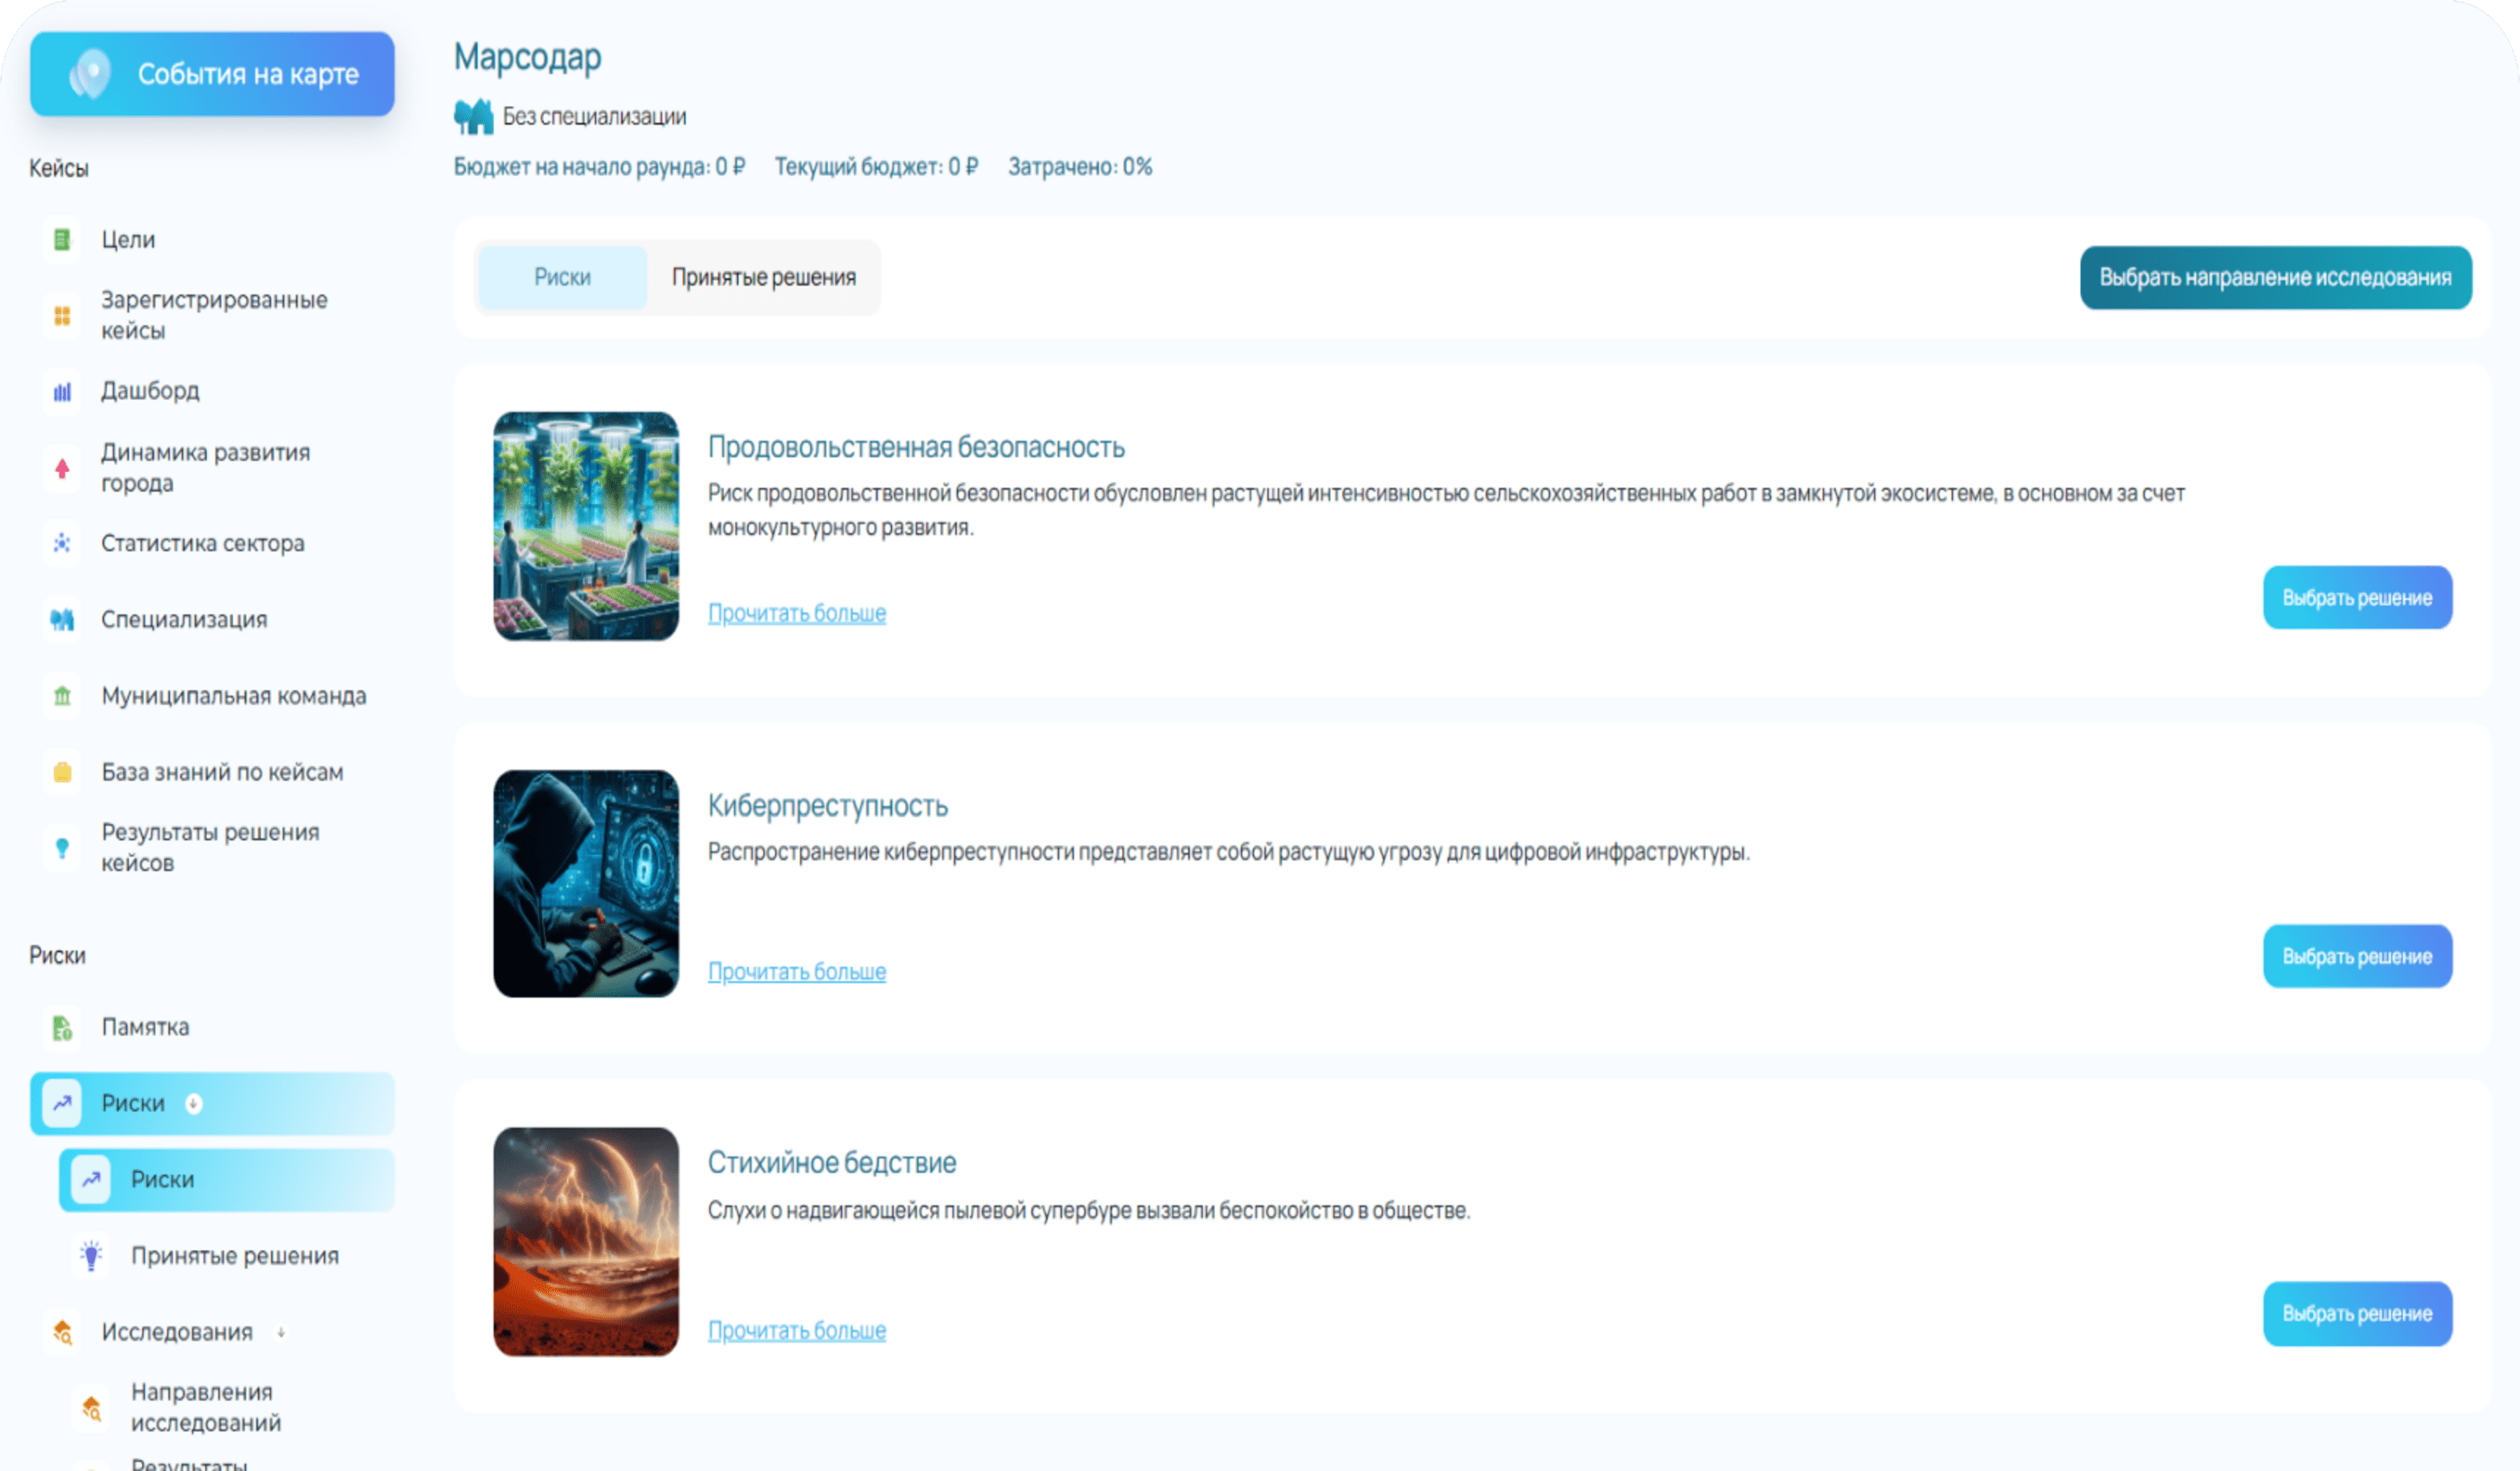Click the Дашборд bar chart icon
The image size is (2520, 1471).
click(62, 391)
